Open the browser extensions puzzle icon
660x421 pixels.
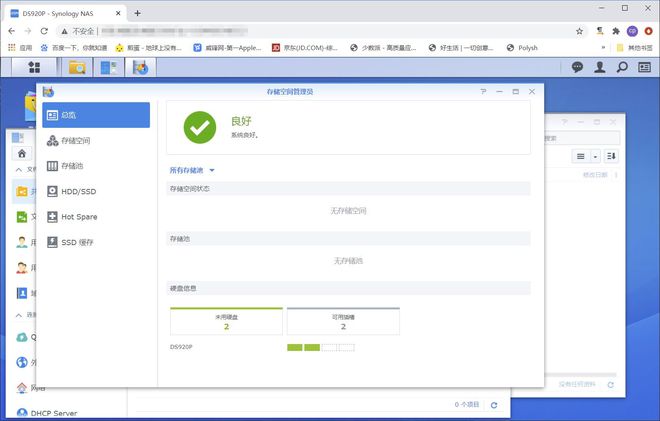pos(616,31)
